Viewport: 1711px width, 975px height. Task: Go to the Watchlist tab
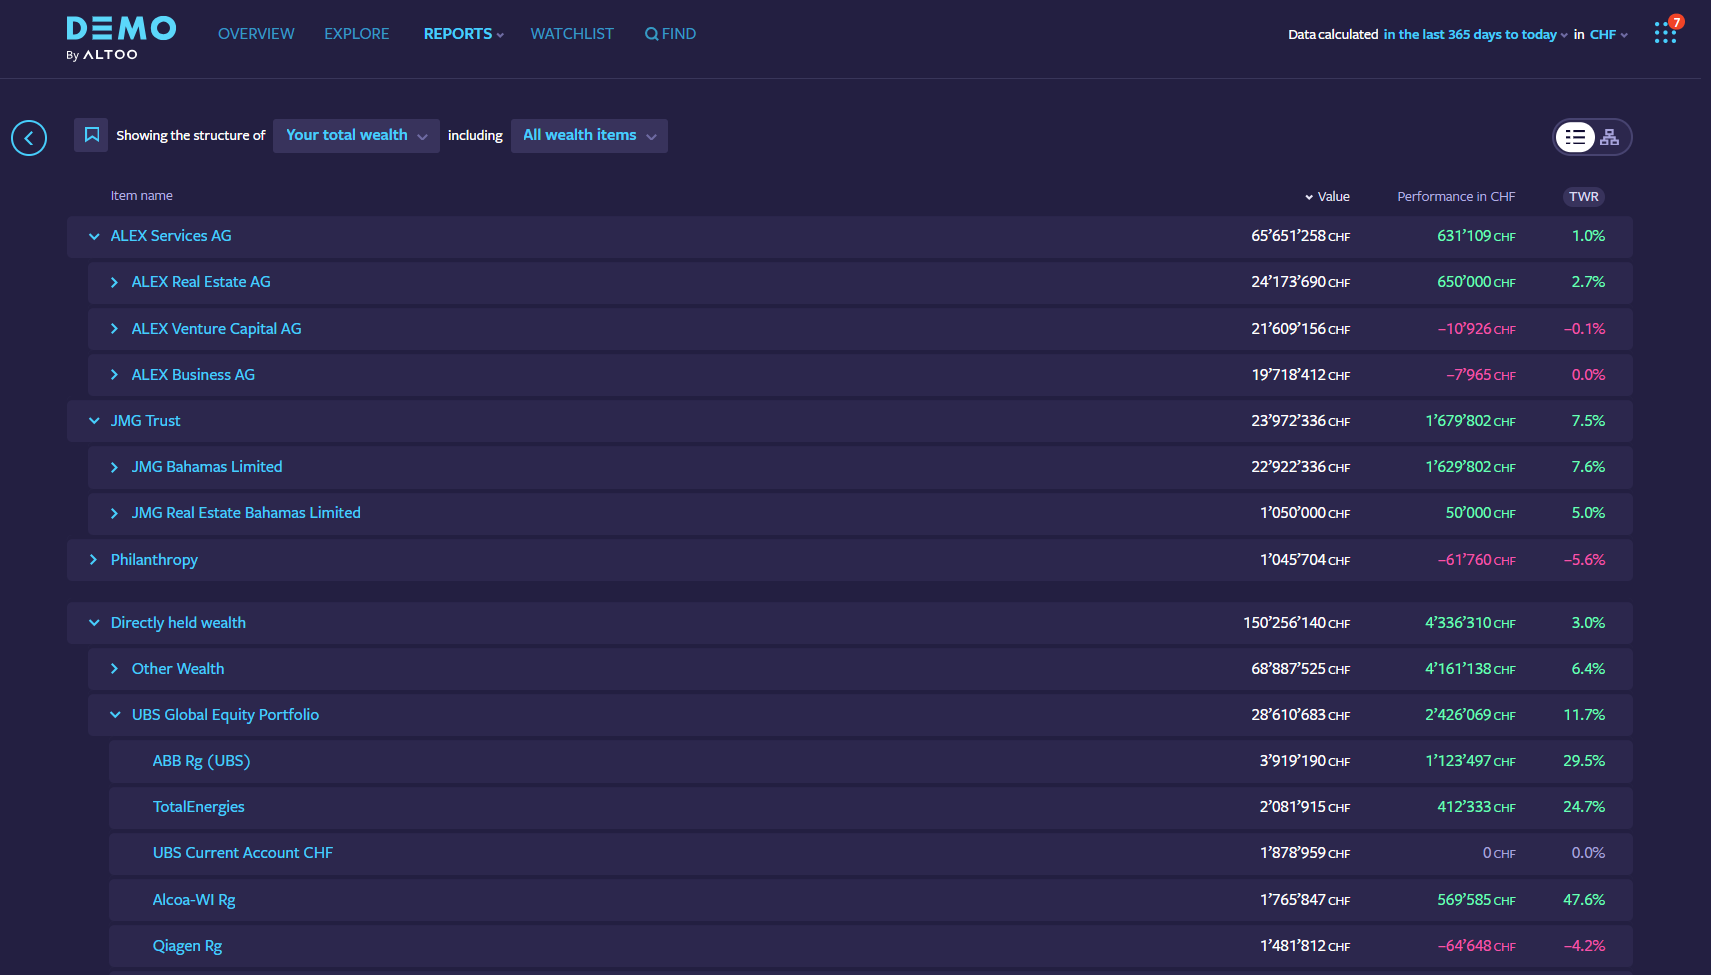(572, 34)
